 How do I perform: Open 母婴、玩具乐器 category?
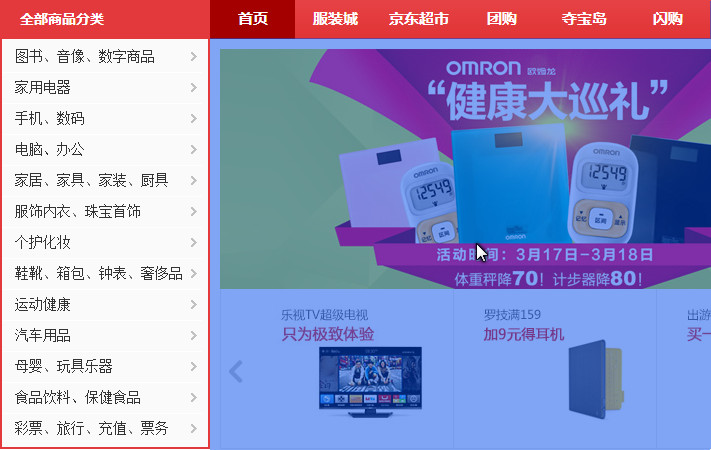point(63,366)
